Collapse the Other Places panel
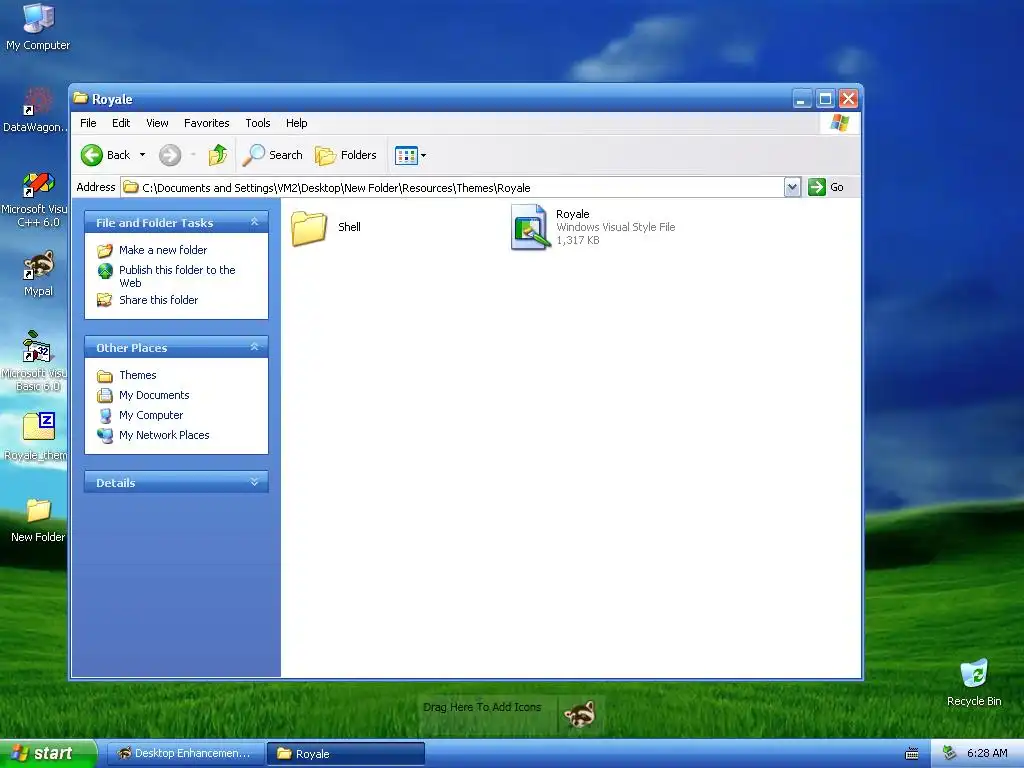This screenshot has height=768, width=1024. click(255, 347)
